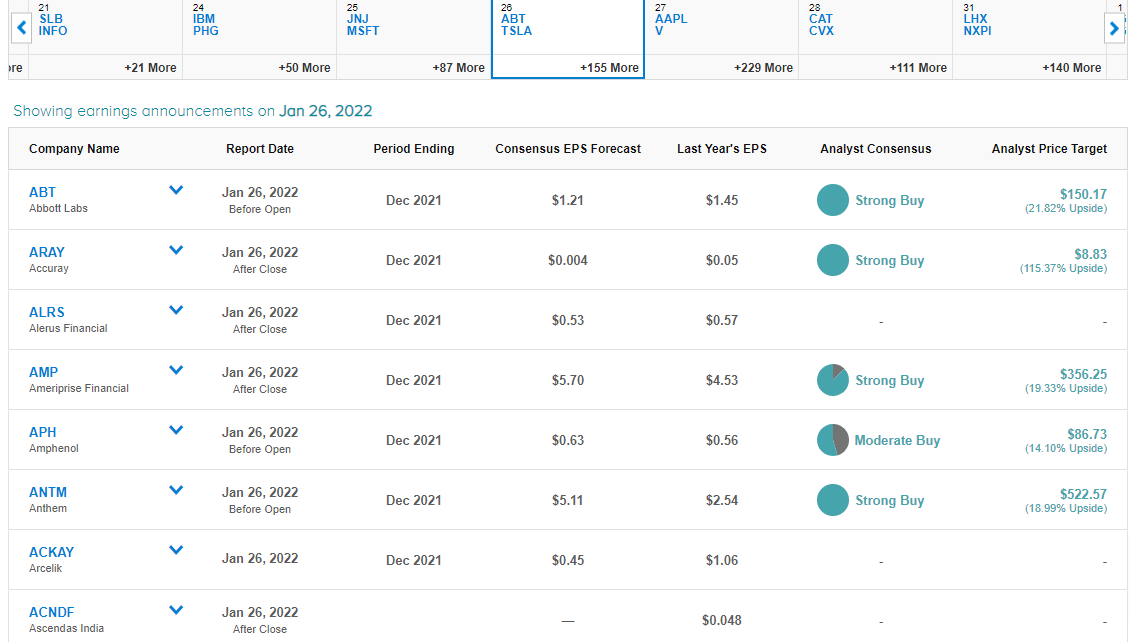
Task: Click ARAY's analyst consensus pie icon
Action: (x=832, y=260)
